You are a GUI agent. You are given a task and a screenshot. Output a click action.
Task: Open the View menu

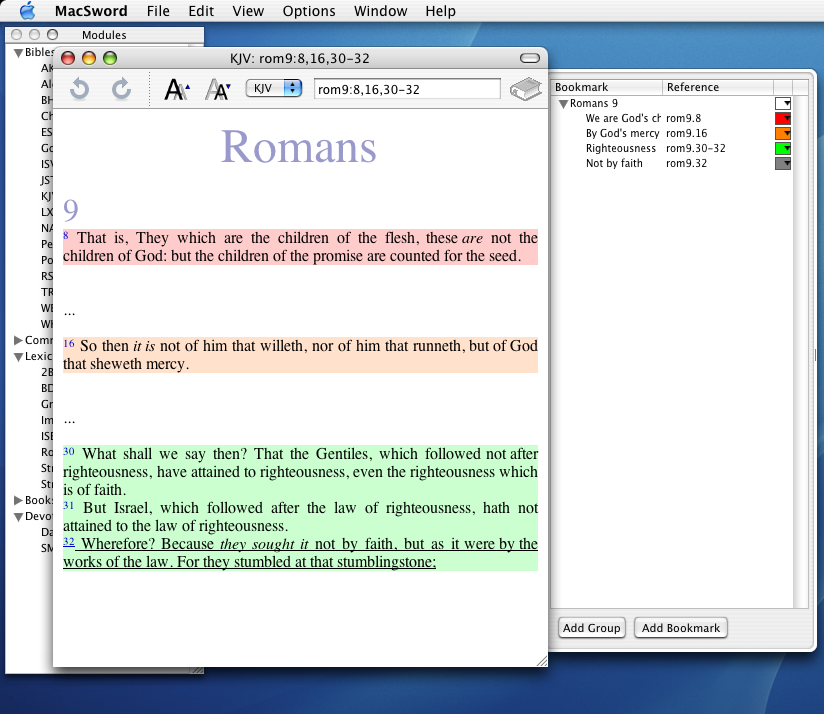pyautogui.click(x=248, y=11)
